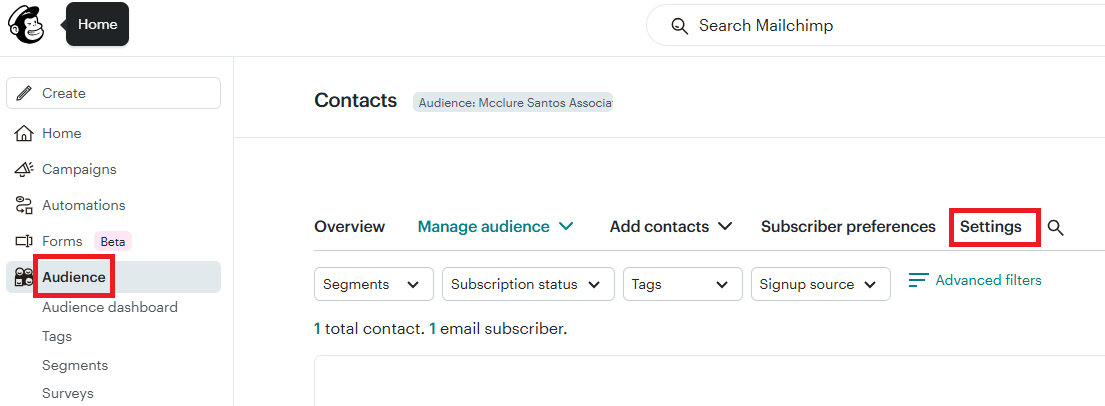1105x406 pixels.
Task: Click the Home house icon
Action: tap(25, 133)
